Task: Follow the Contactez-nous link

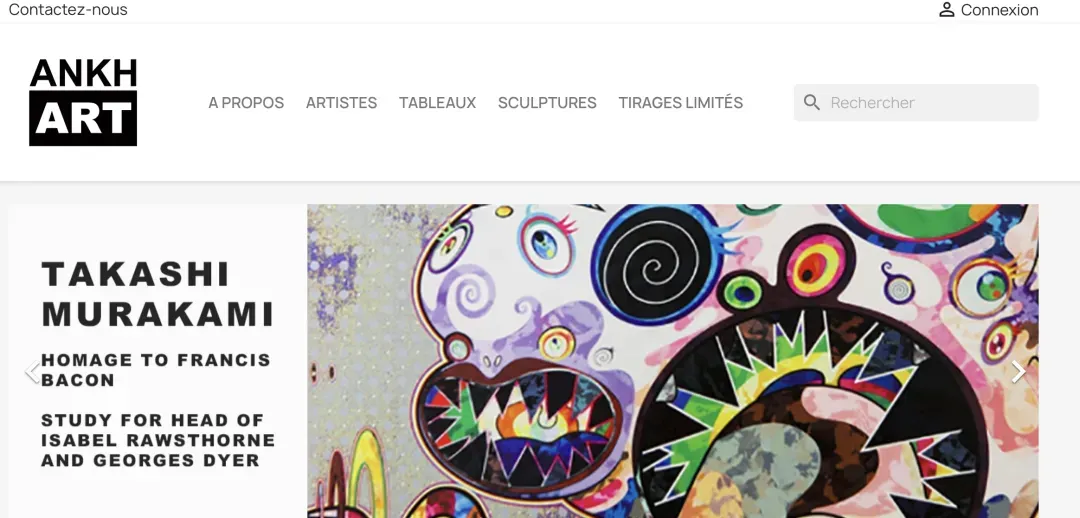Action: [x=68, y=10]
